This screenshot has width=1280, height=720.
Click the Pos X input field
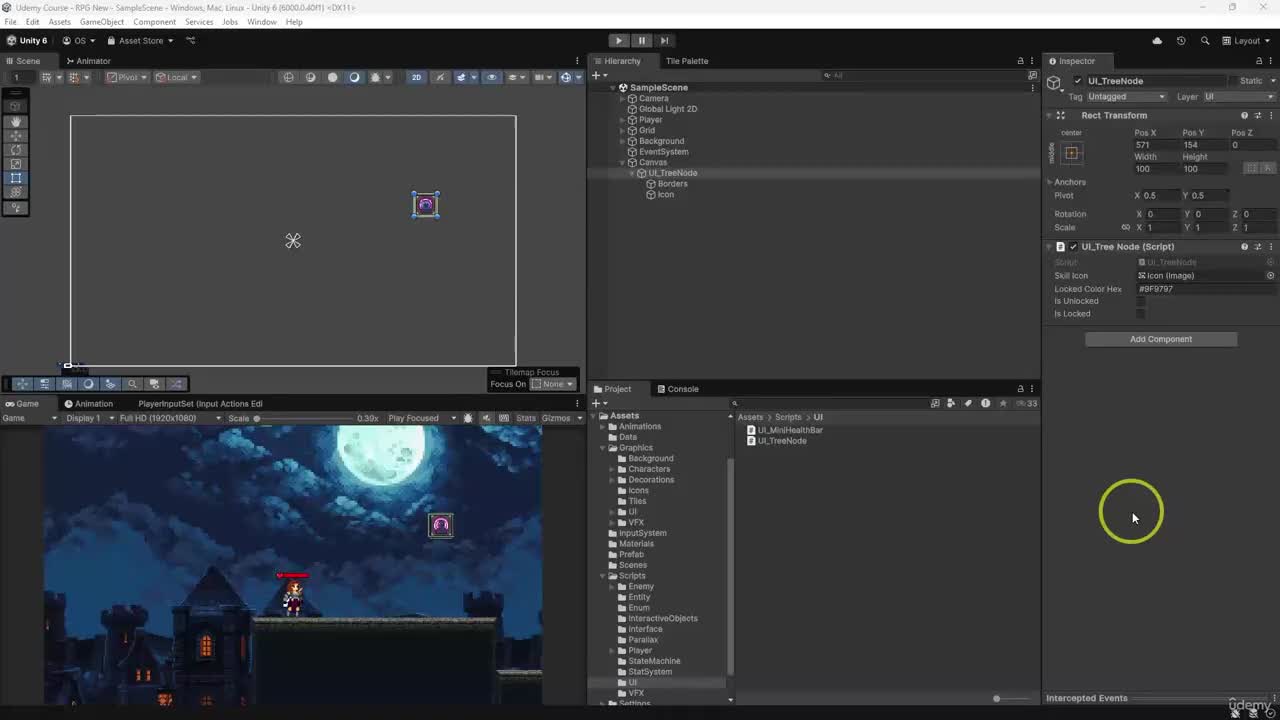[1155, 145]
